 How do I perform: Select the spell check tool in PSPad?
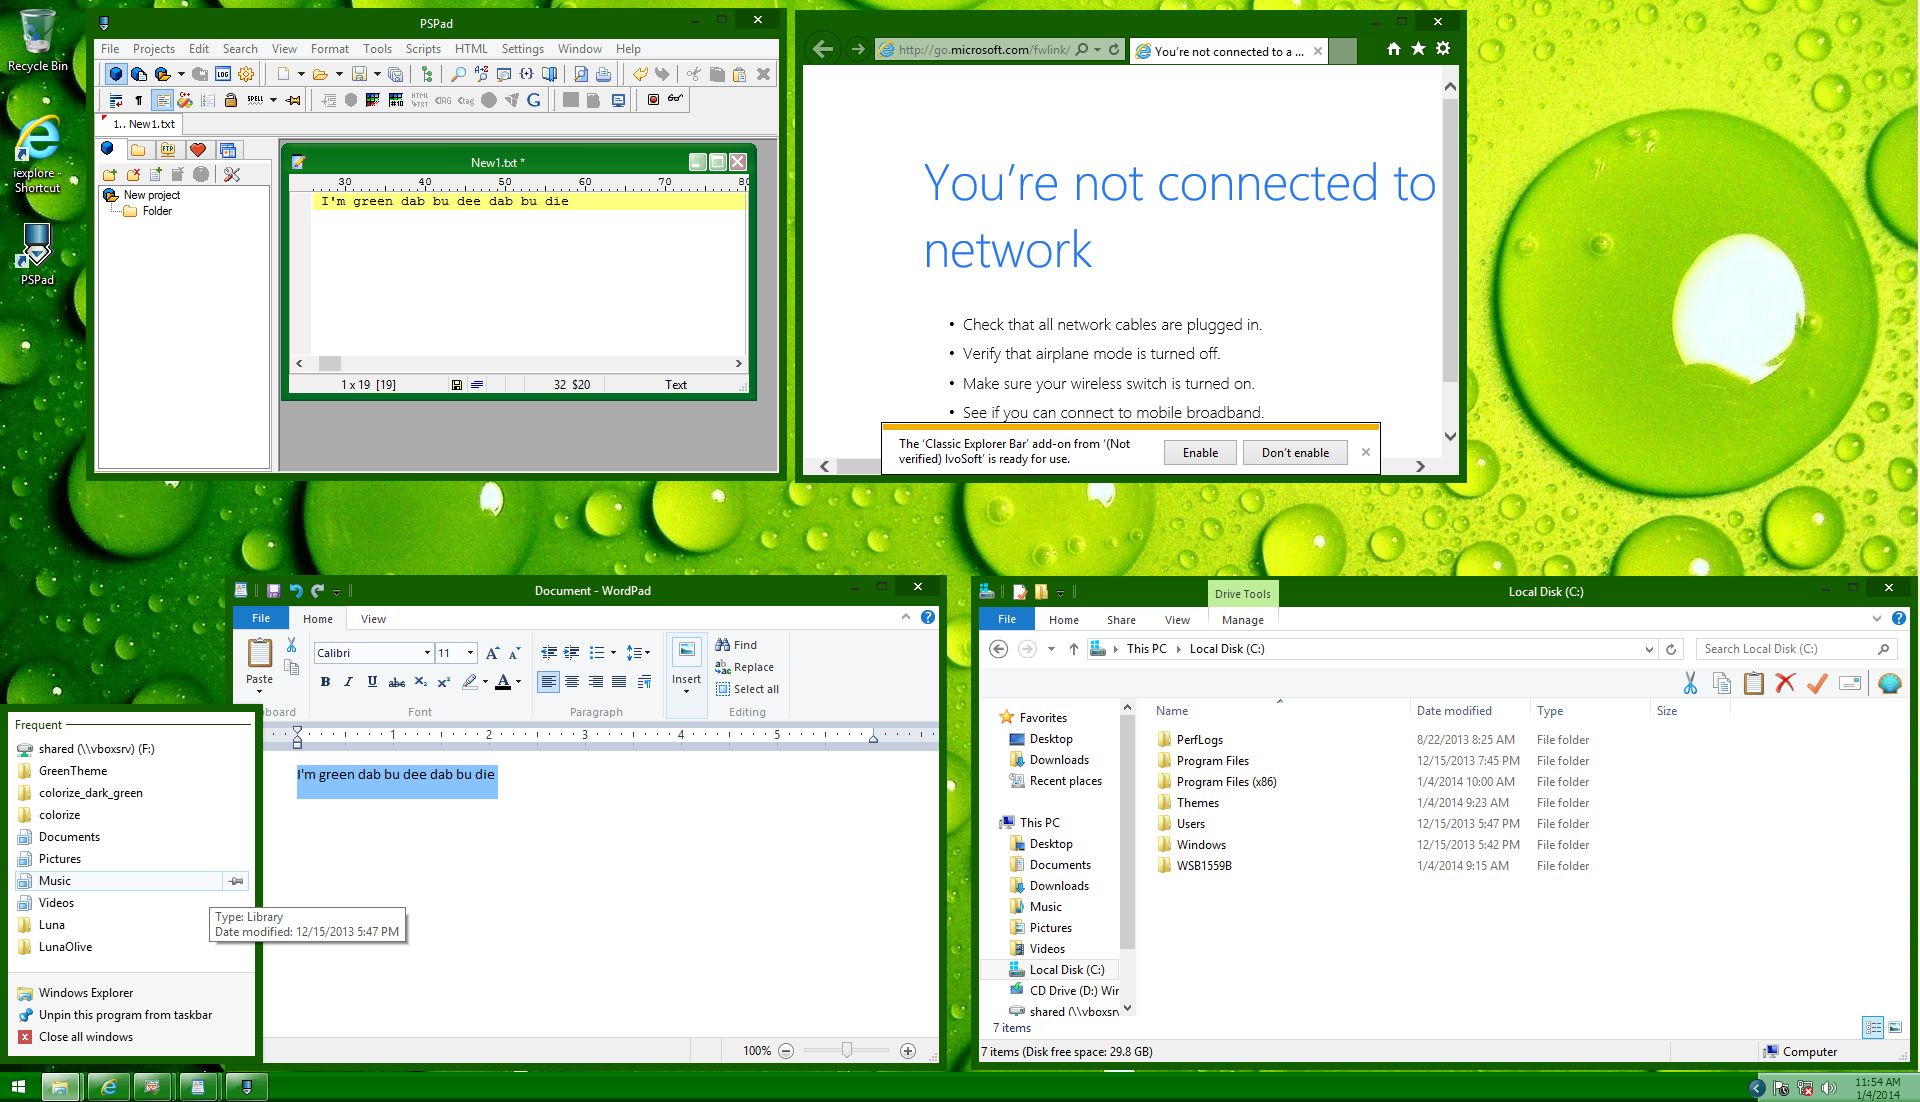click(256, 99)
